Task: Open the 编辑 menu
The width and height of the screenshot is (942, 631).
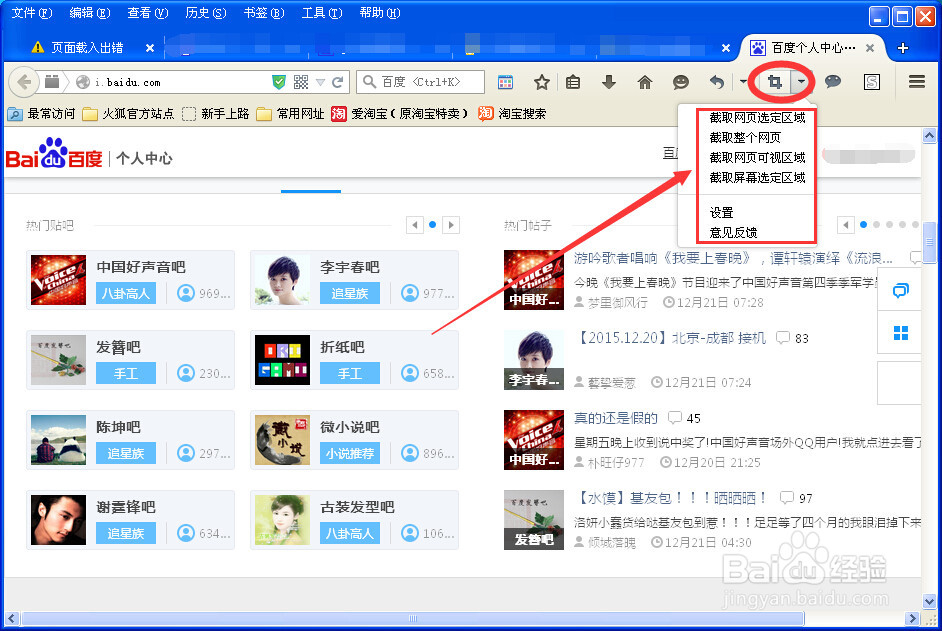Action: (x=90, y=13)
